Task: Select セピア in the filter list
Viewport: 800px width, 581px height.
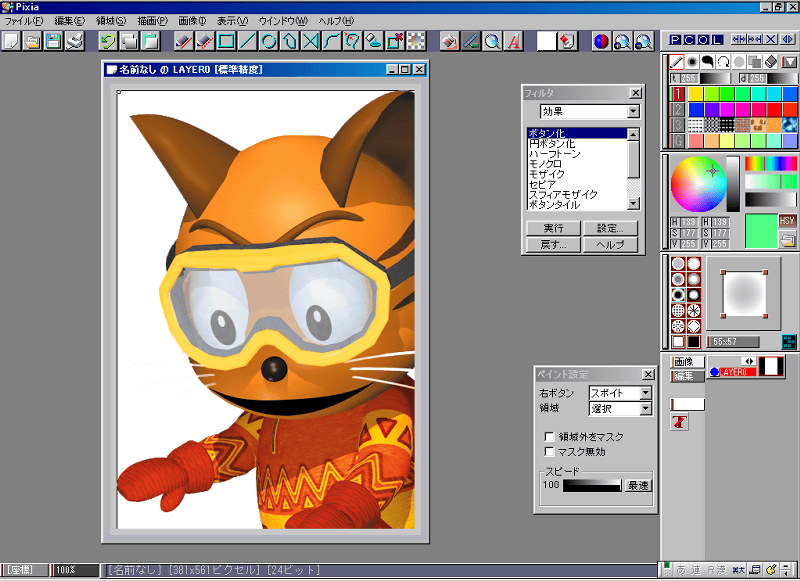Action: pos(577,184)
